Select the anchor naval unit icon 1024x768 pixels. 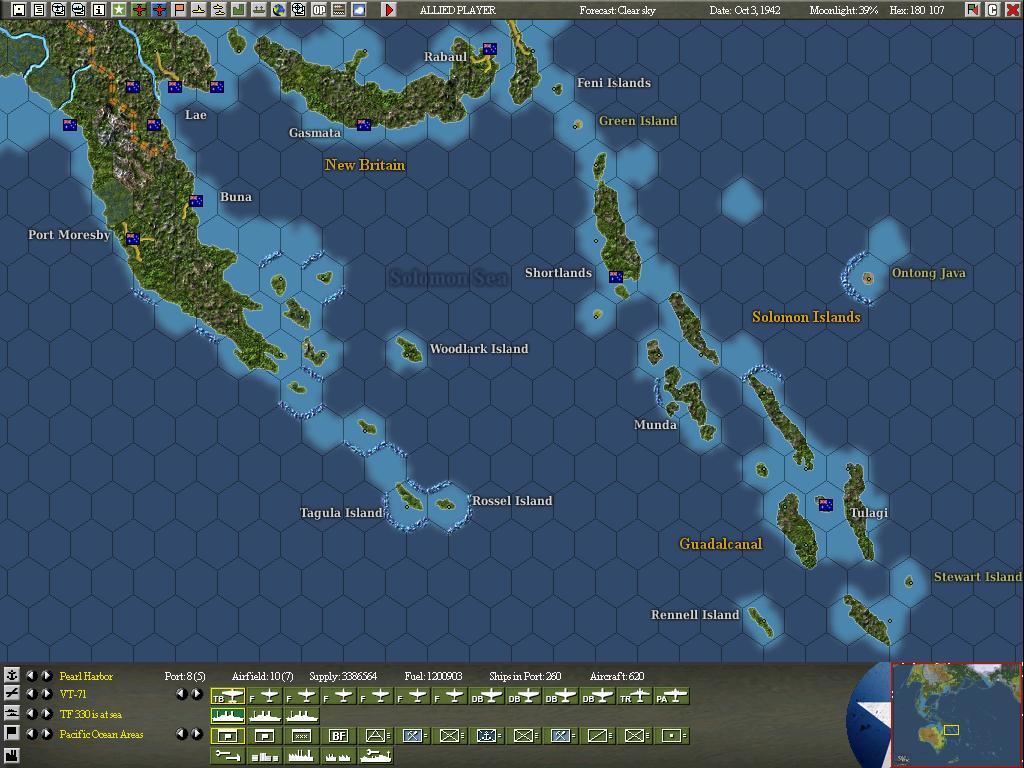point(487,736)
